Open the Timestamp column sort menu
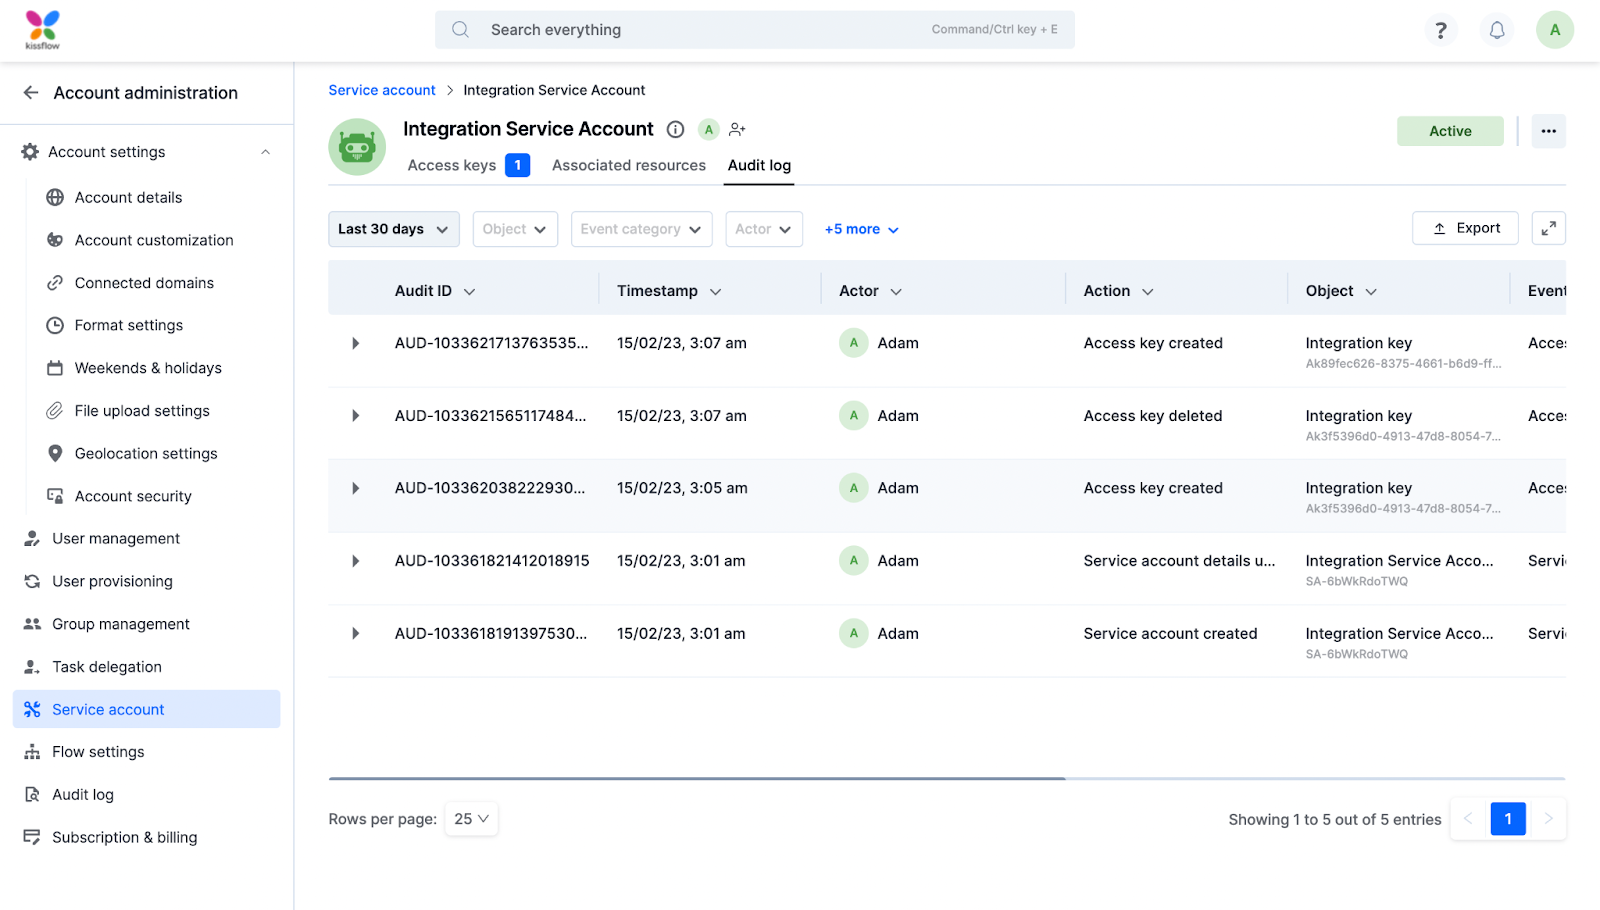This screenshot has height=910, width=1600. pyautogui.click(x=716, y=292)
